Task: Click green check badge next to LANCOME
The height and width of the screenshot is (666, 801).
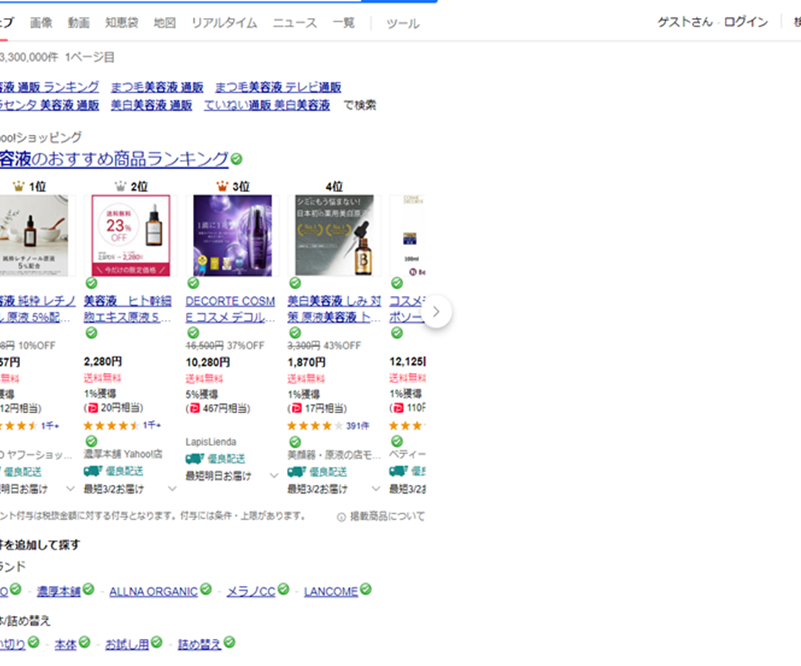Action: tap(366, 590)
